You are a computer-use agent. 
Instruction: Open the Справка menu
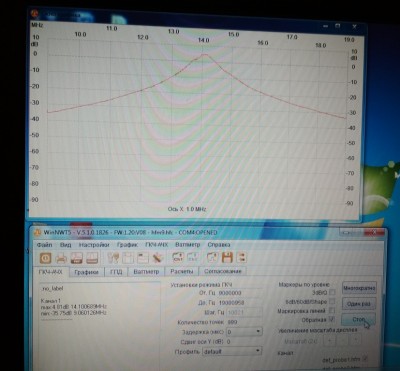pos(219,245)
